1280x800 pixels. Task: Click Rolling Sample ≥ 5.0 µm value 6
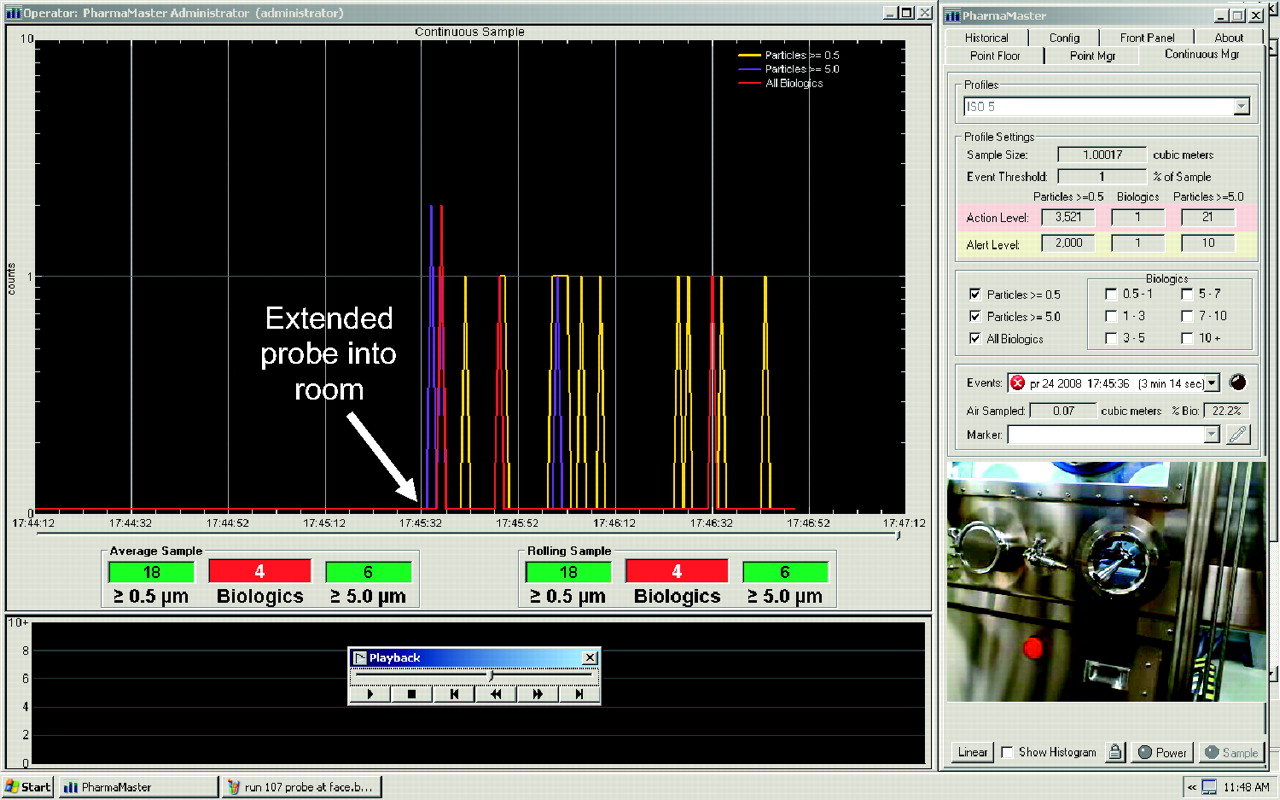[785, 572]
